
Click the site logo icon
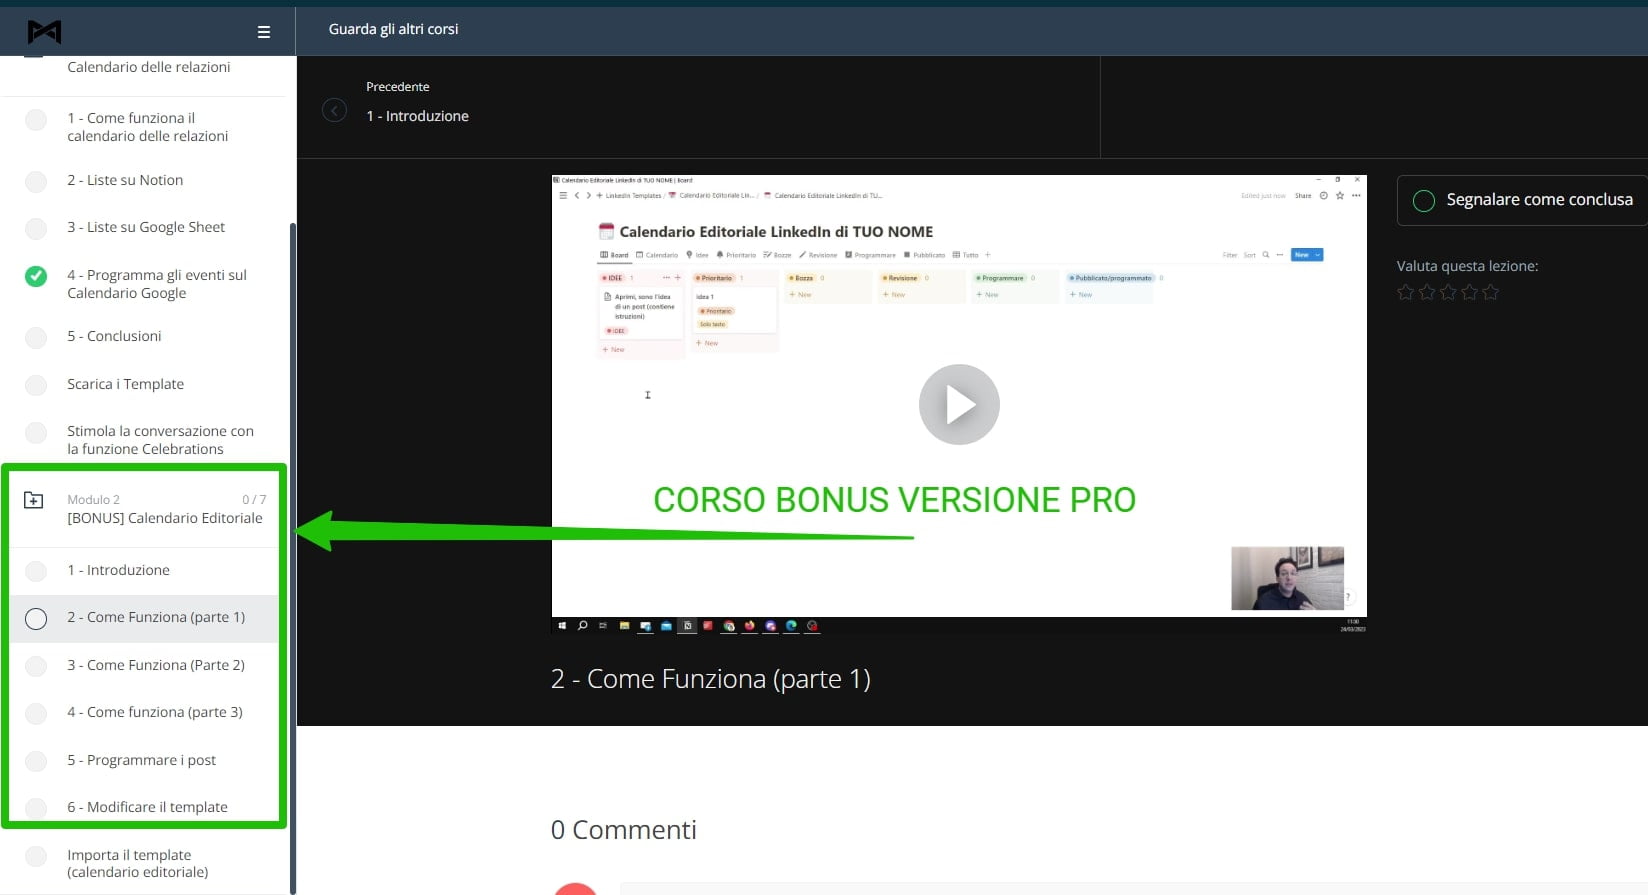tap(44, 32)
